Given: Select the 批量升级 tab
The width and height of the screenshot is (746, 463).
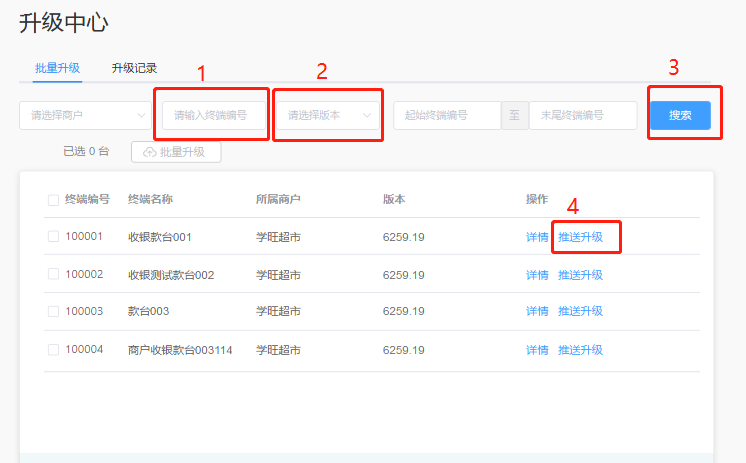Looking at the screenshot, I should point(57,68).
